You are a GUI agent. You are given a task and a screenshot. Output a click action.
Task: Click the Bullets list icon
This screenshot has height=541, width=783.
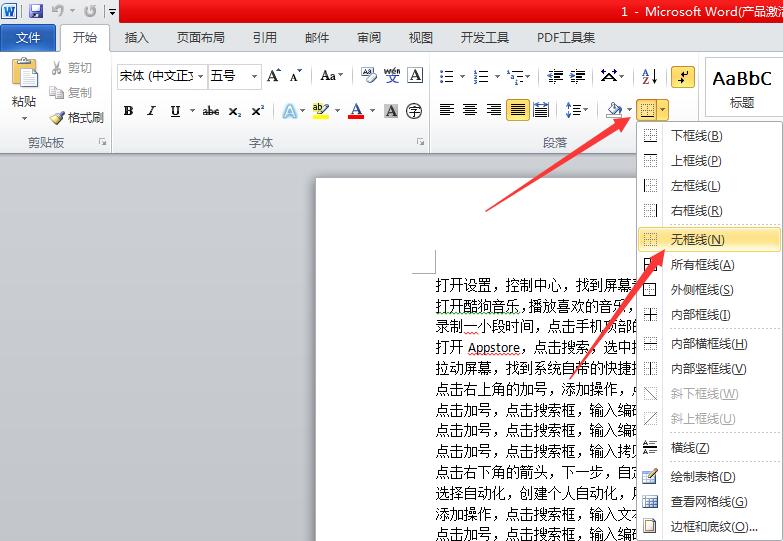tap(446, 76)
